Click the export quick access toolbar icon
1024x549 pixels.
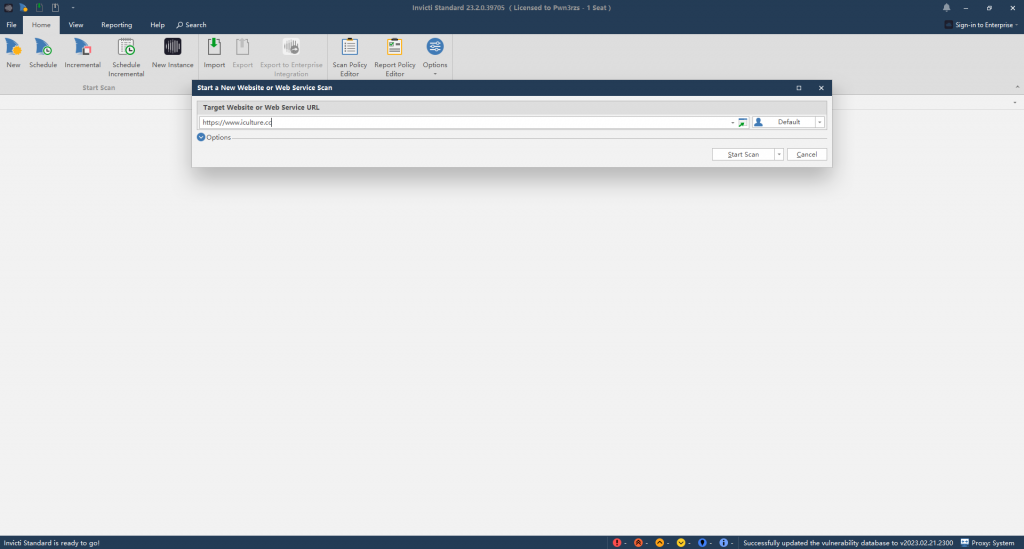[56, 8]
